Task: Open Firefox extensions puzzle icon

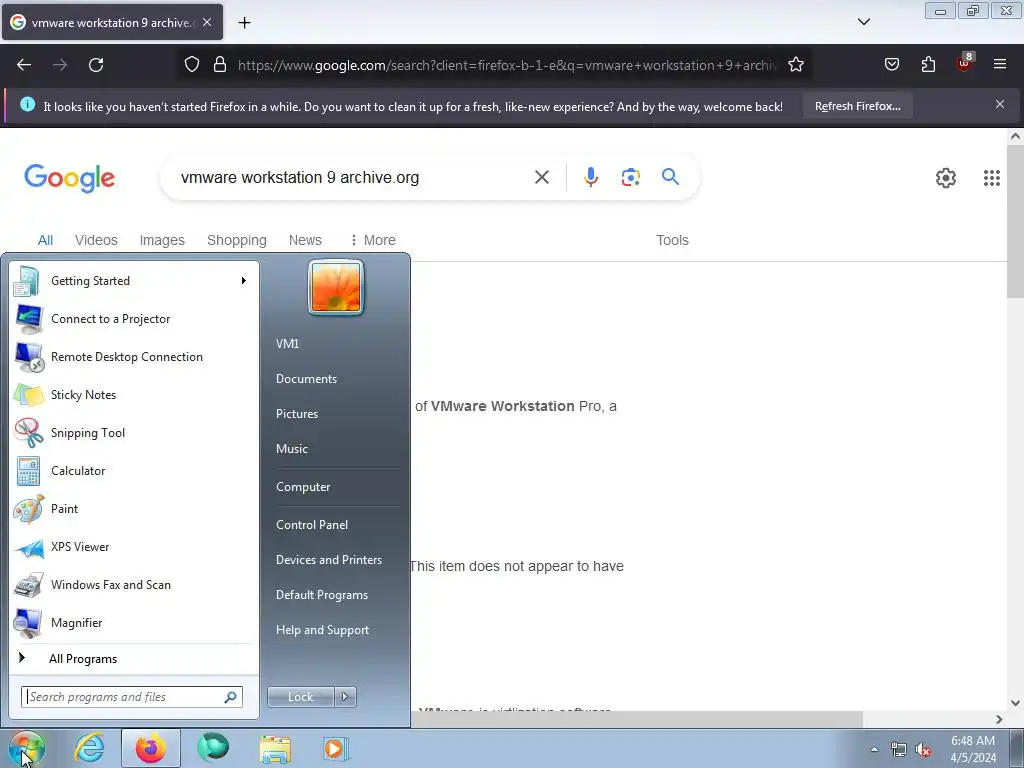Action: pyautogui.click(x=928, y=64)
